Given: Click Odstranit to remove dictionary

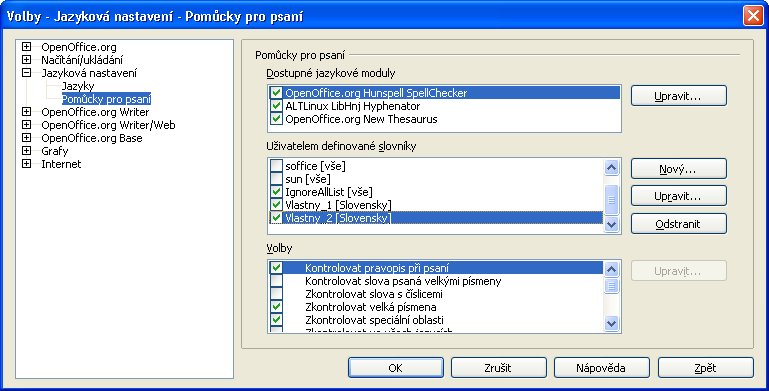Looking at the screenshot, I should tap(678, 224).
